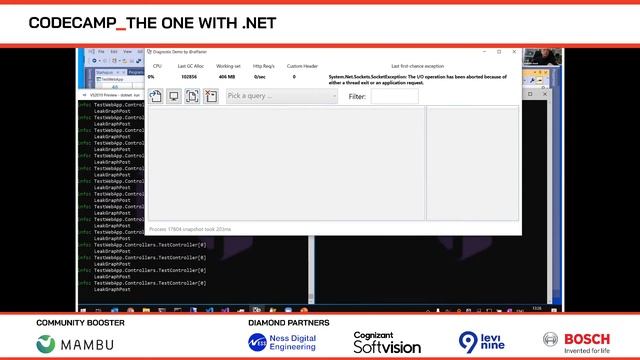640x360 pixels.
Task: Click the 'Custom Header' label
Action: 302,66
